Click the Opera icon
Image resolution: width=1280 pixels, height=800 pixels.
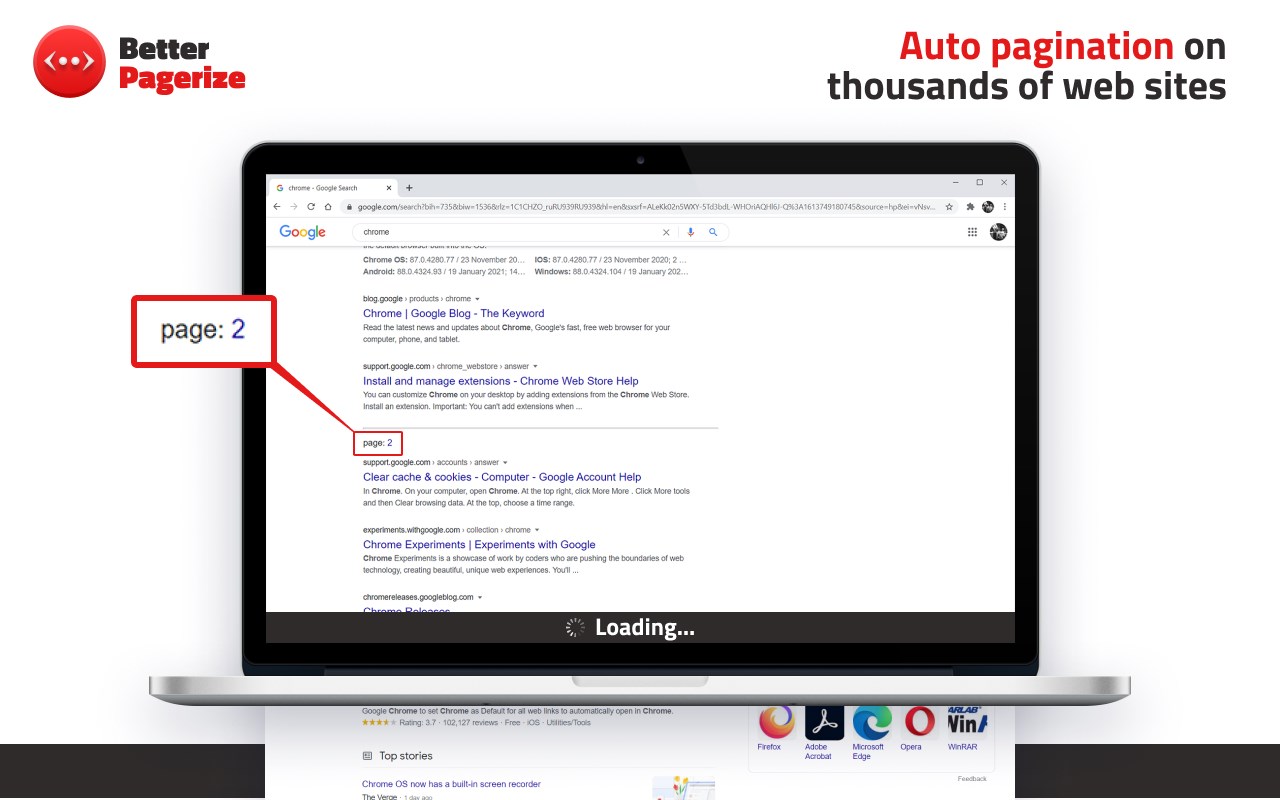pyautogui.click(x=919, y=721)
